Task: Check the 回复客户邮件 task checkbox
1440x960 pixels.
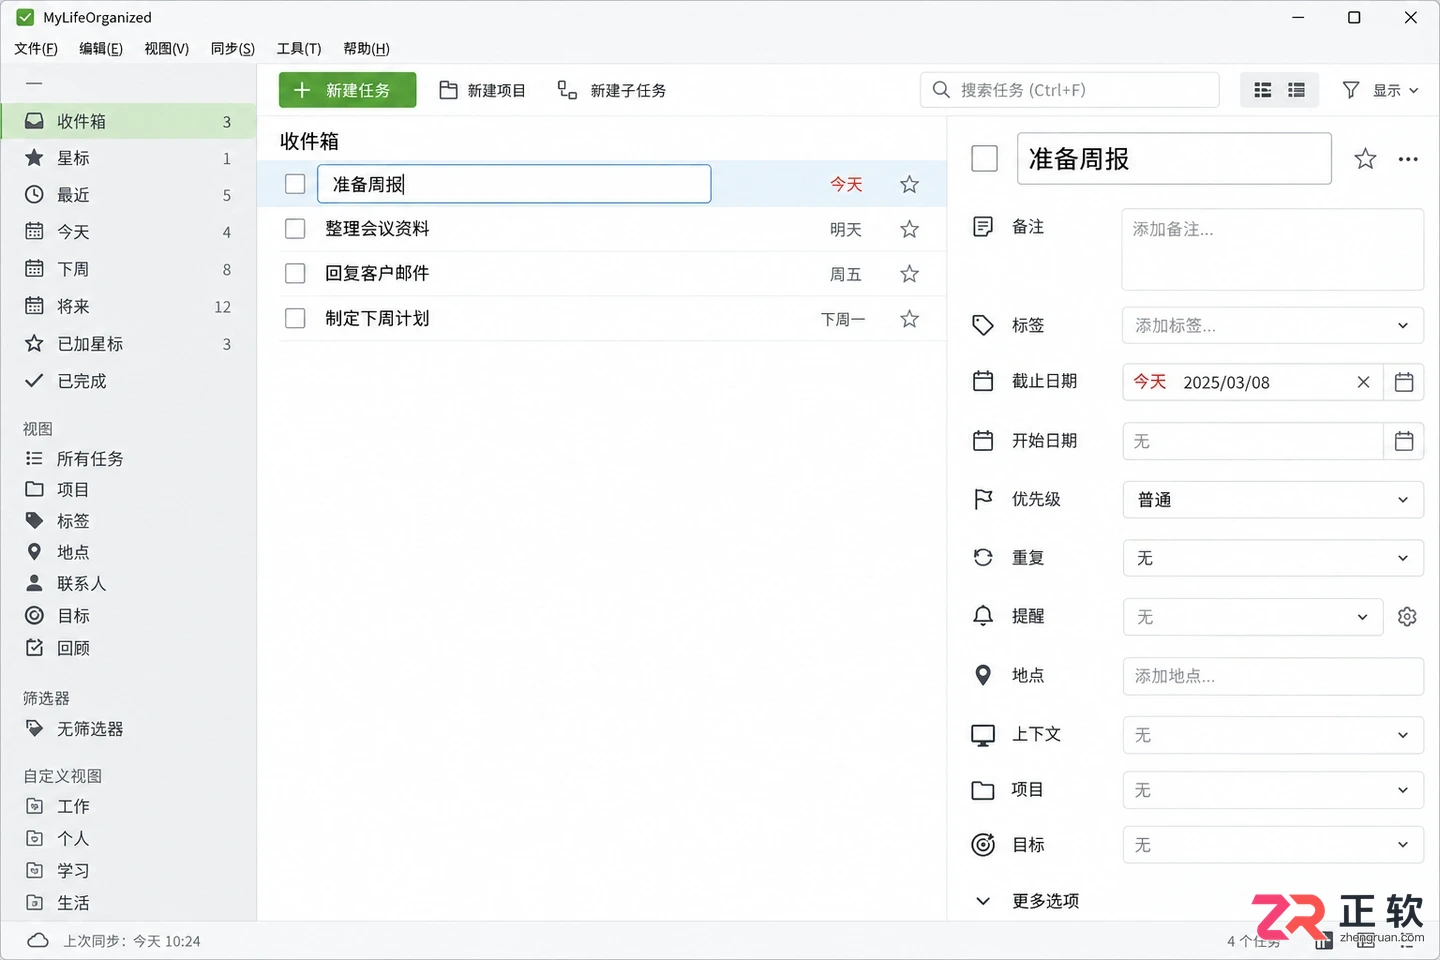Action: coord(295,273)
